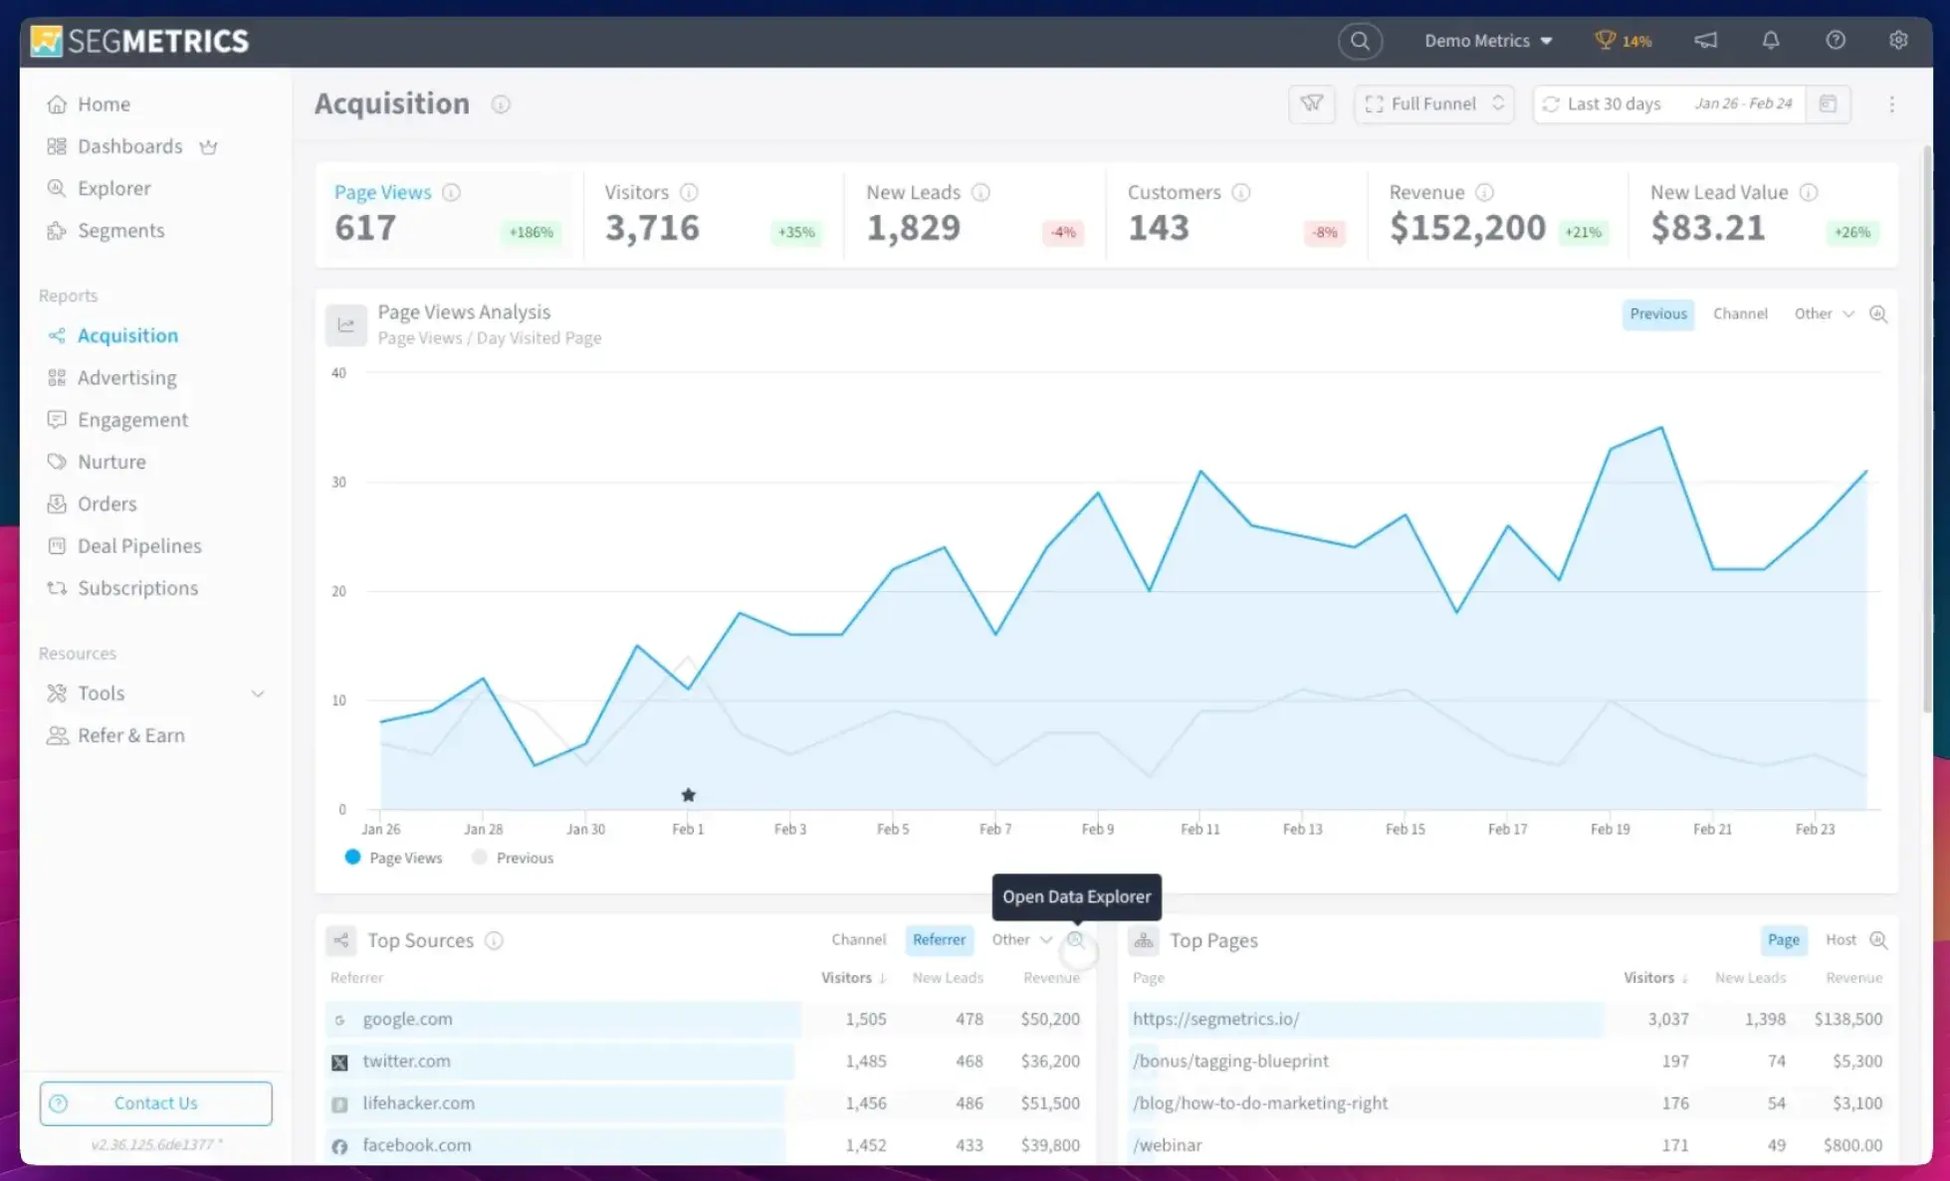
Task: Click the Page Views info icon
Action: [x=451, y=192]
